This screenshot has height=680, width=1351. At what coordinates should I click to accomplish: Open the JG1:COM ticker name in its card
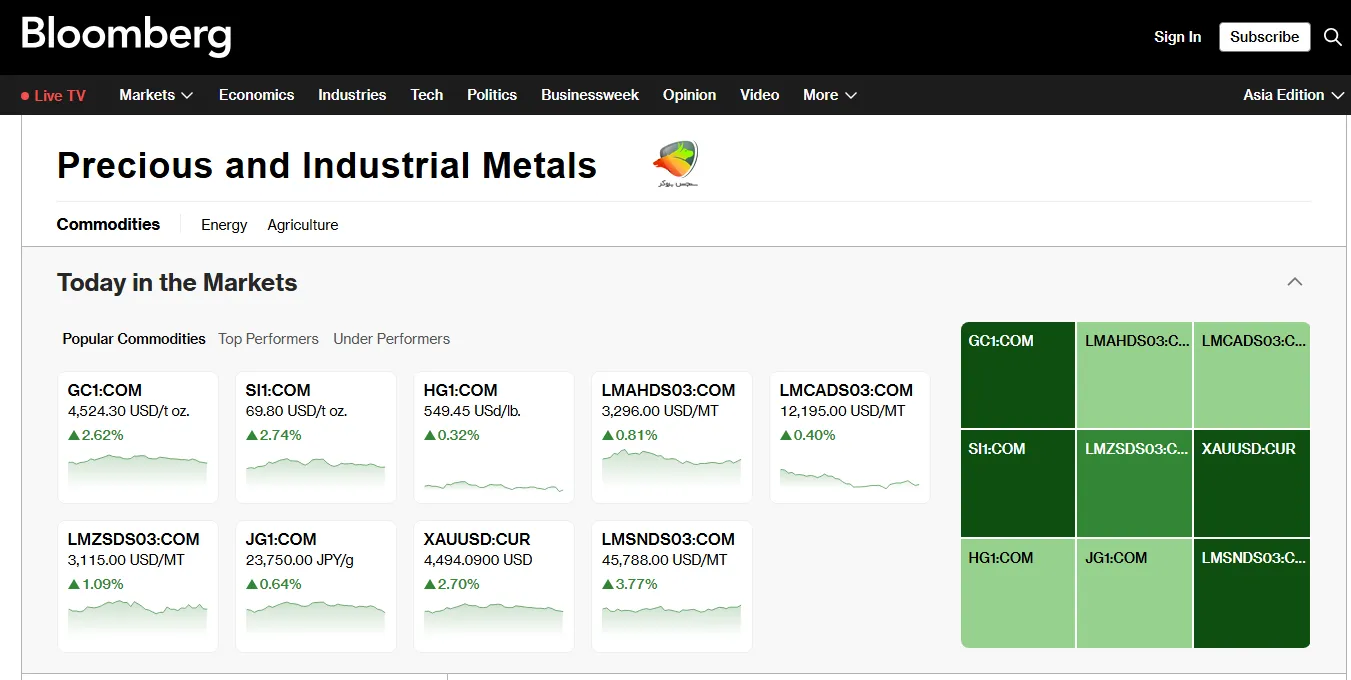pyautogui.click(x=281, y=539)
